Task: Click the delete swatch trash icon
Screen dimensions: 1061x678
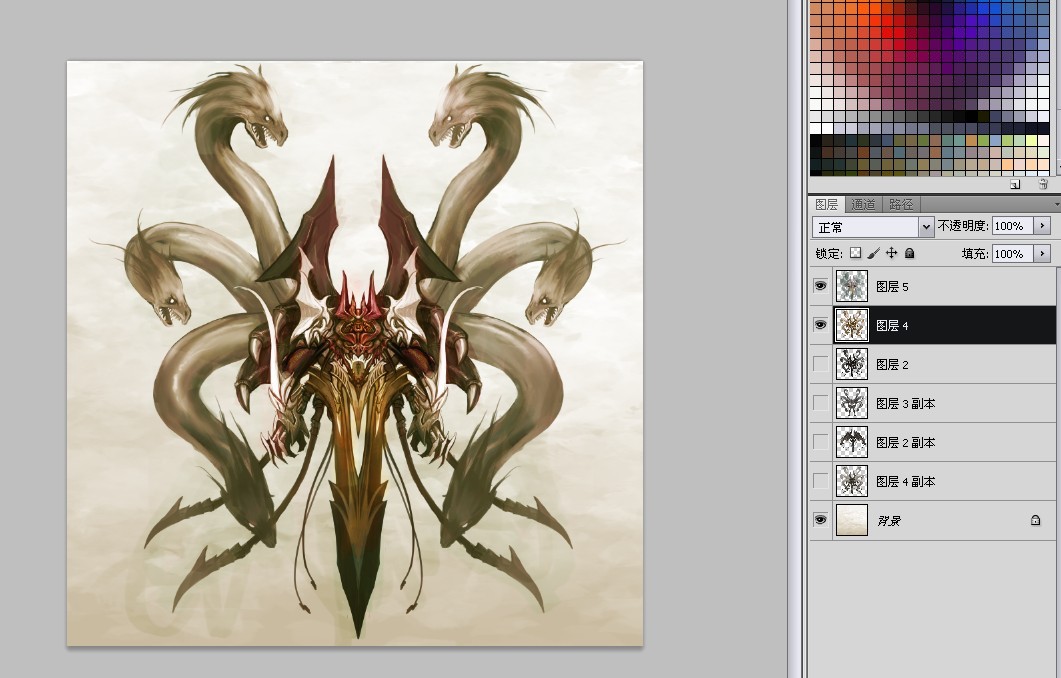Action: (x=1043, y=184)
